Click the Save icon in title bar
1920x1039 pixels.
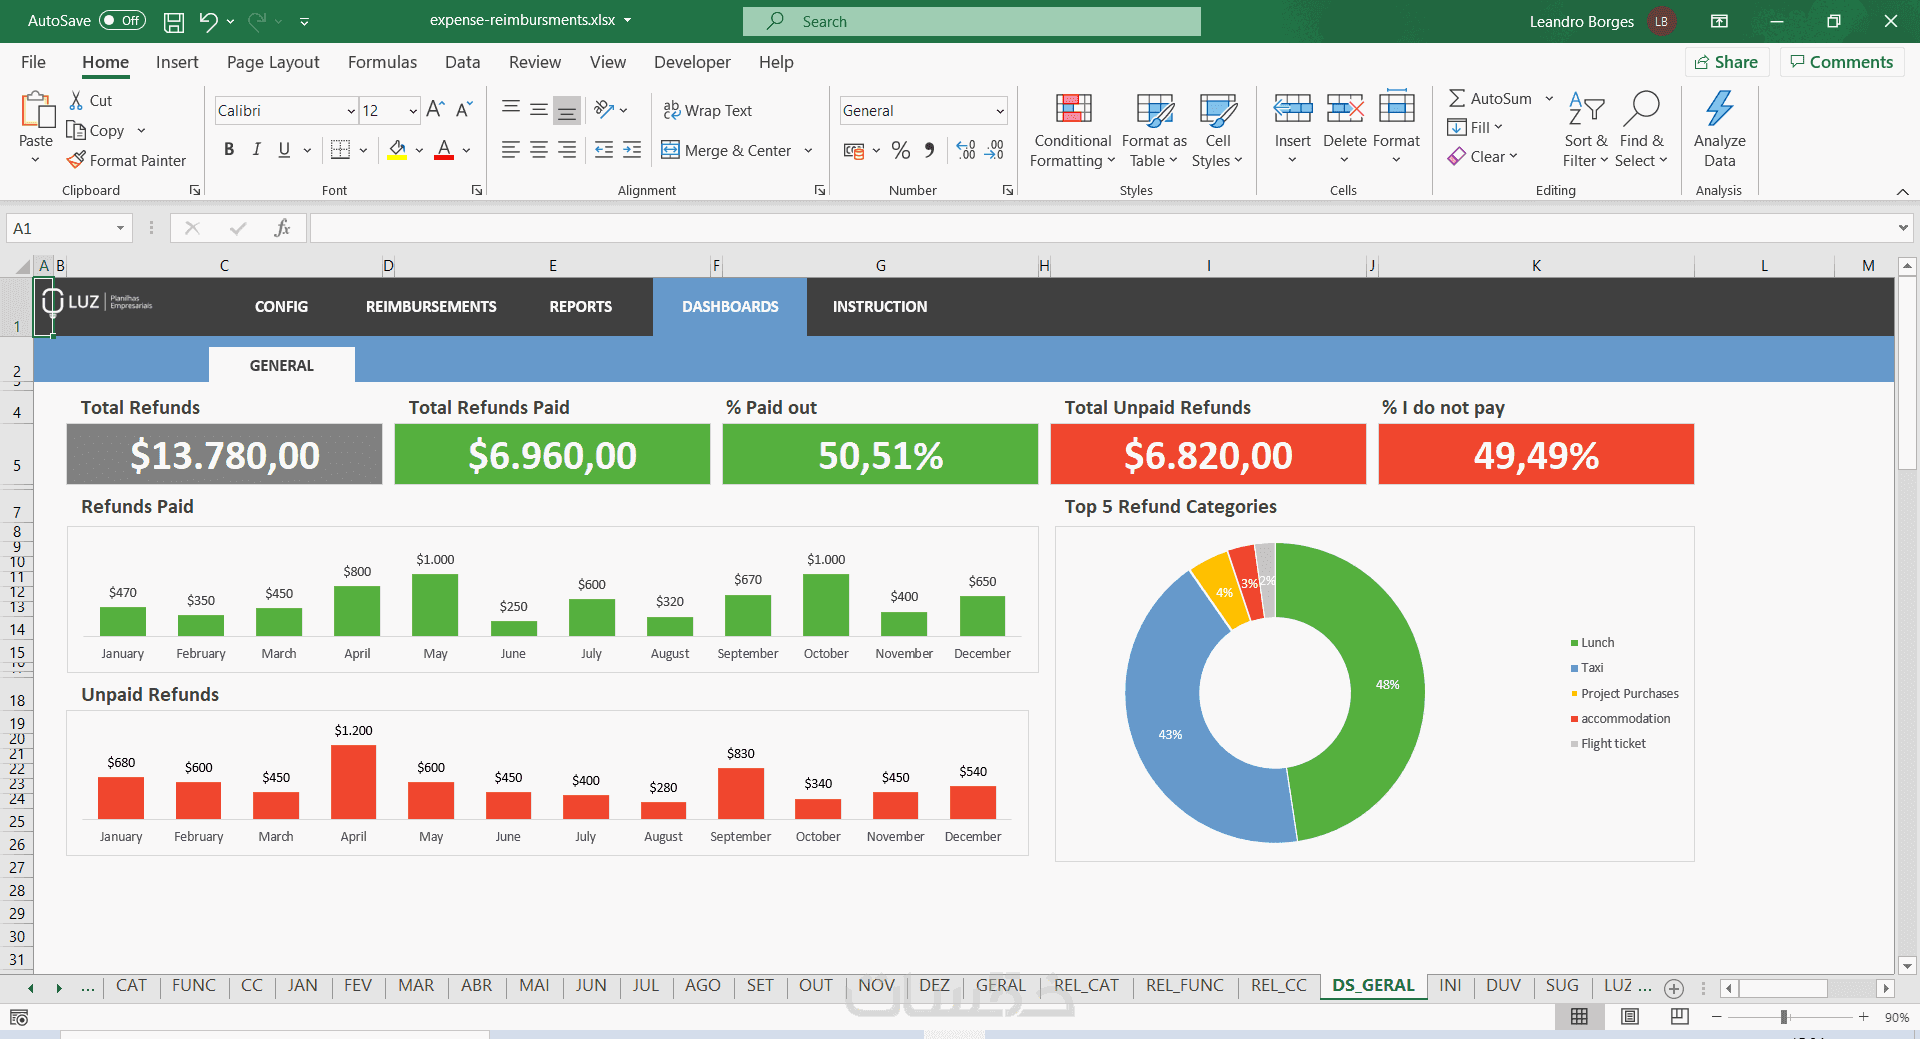tap(174, 21)
